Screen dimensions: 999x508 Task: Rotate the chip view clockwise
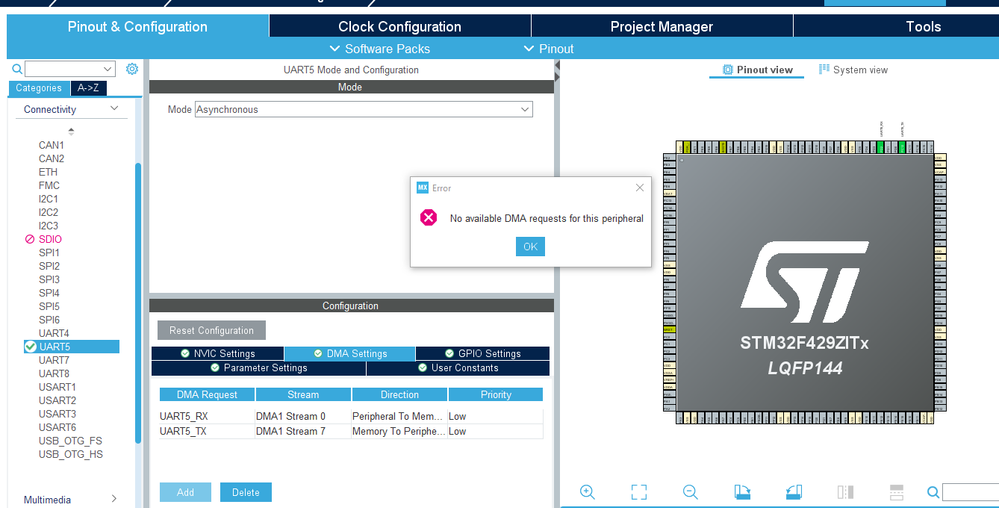tap(742, 491)
